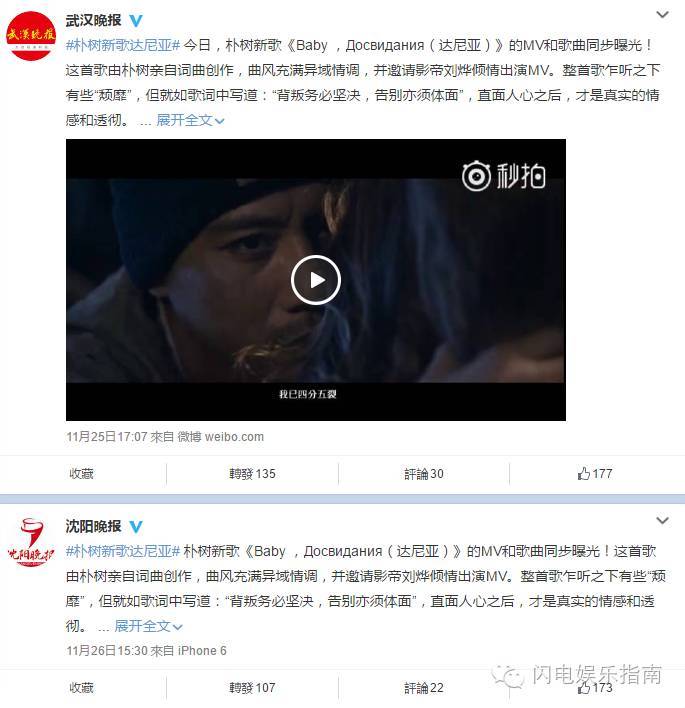685x708 pixels.
Task: Open 轉發 135 on first post
Action: [x=252, y=474]
